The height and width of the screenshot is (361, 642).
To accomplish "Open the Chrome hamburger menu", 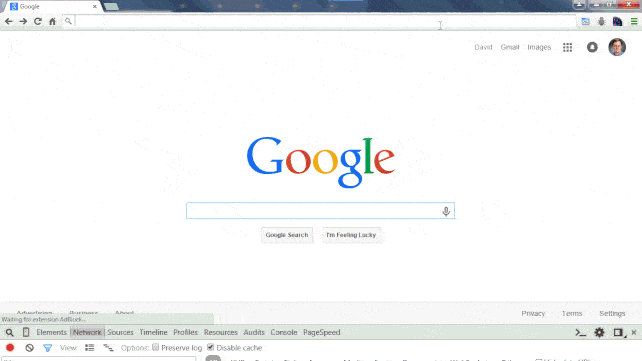I will pyautogui.click(x=634, y=21).
